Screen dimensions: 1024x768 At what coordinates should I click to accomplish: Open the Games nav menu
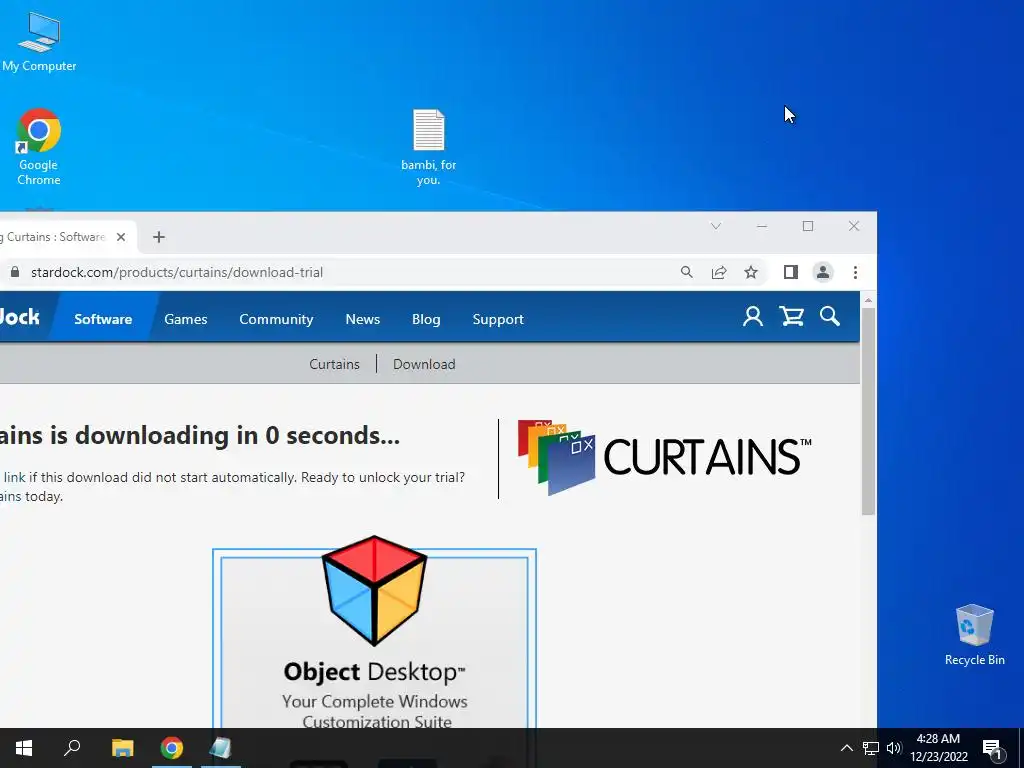pos(185,319)
